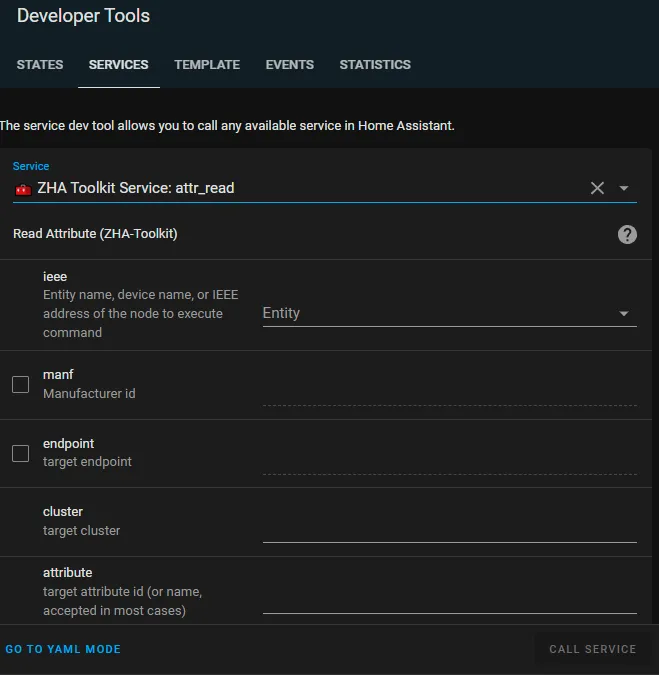Open the help icon for Read Attribute

coord(627,235)
